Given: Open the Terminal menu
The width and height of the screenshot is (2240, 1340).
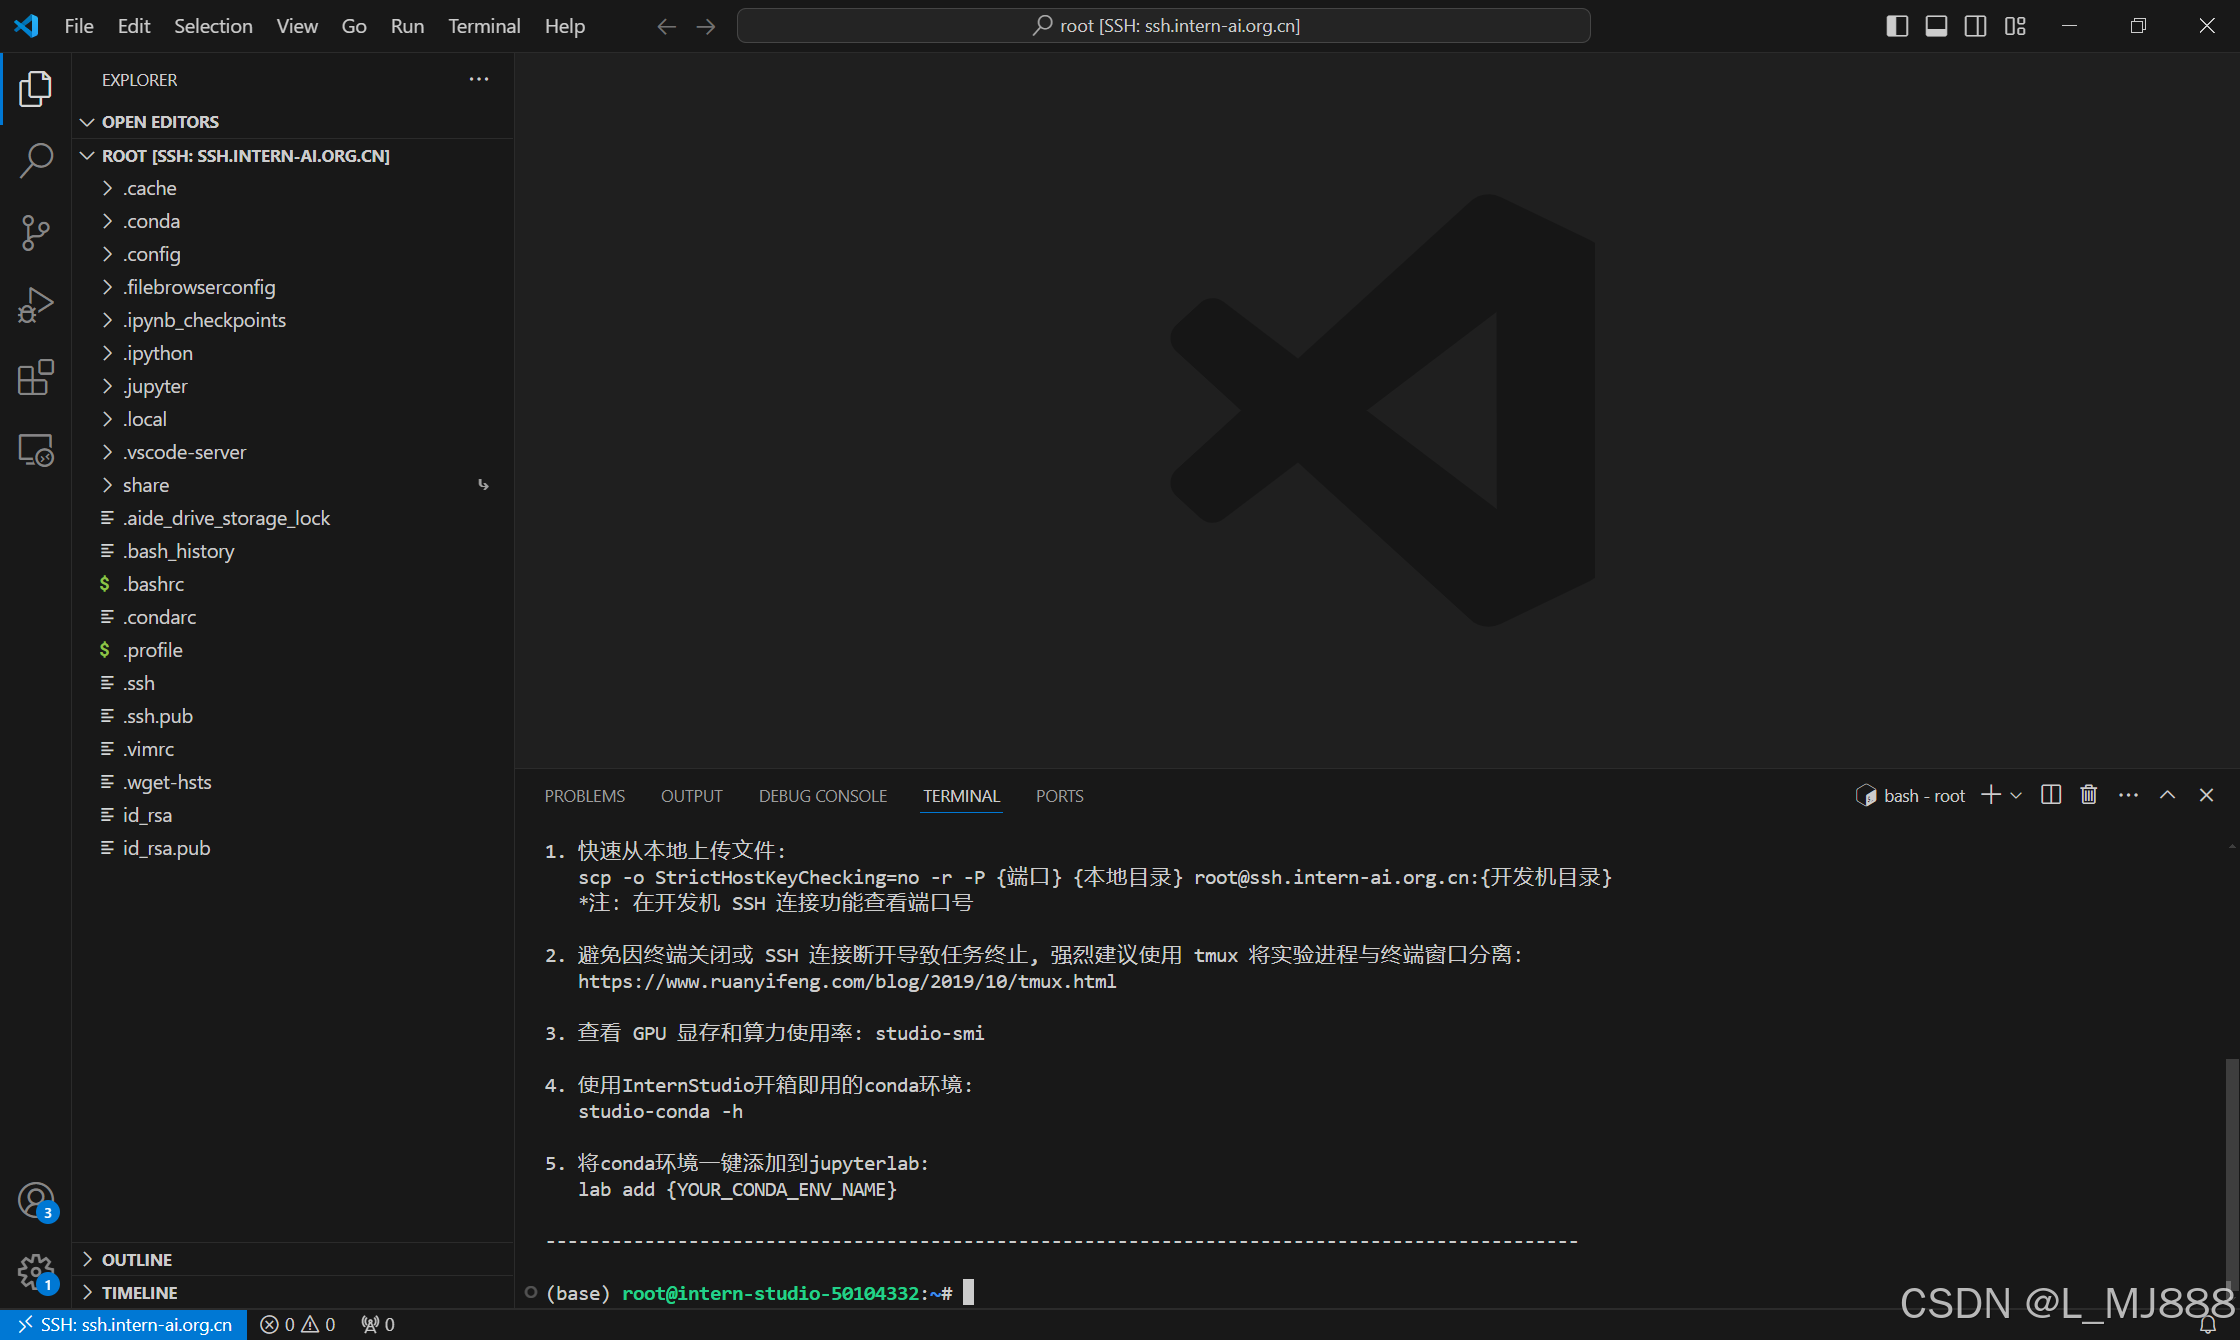Looking at the screenshot, I should [483, 26].
